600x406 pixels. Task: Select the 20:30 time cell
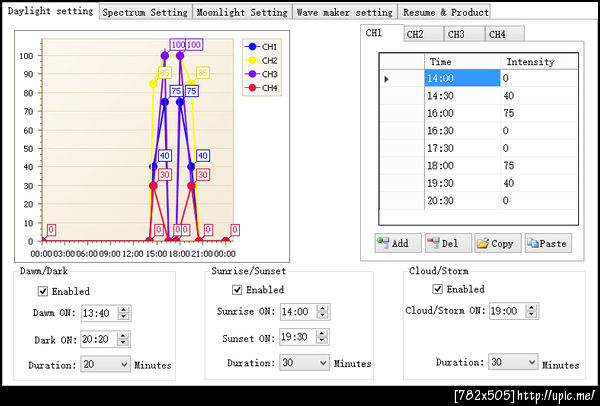point(462,201)
